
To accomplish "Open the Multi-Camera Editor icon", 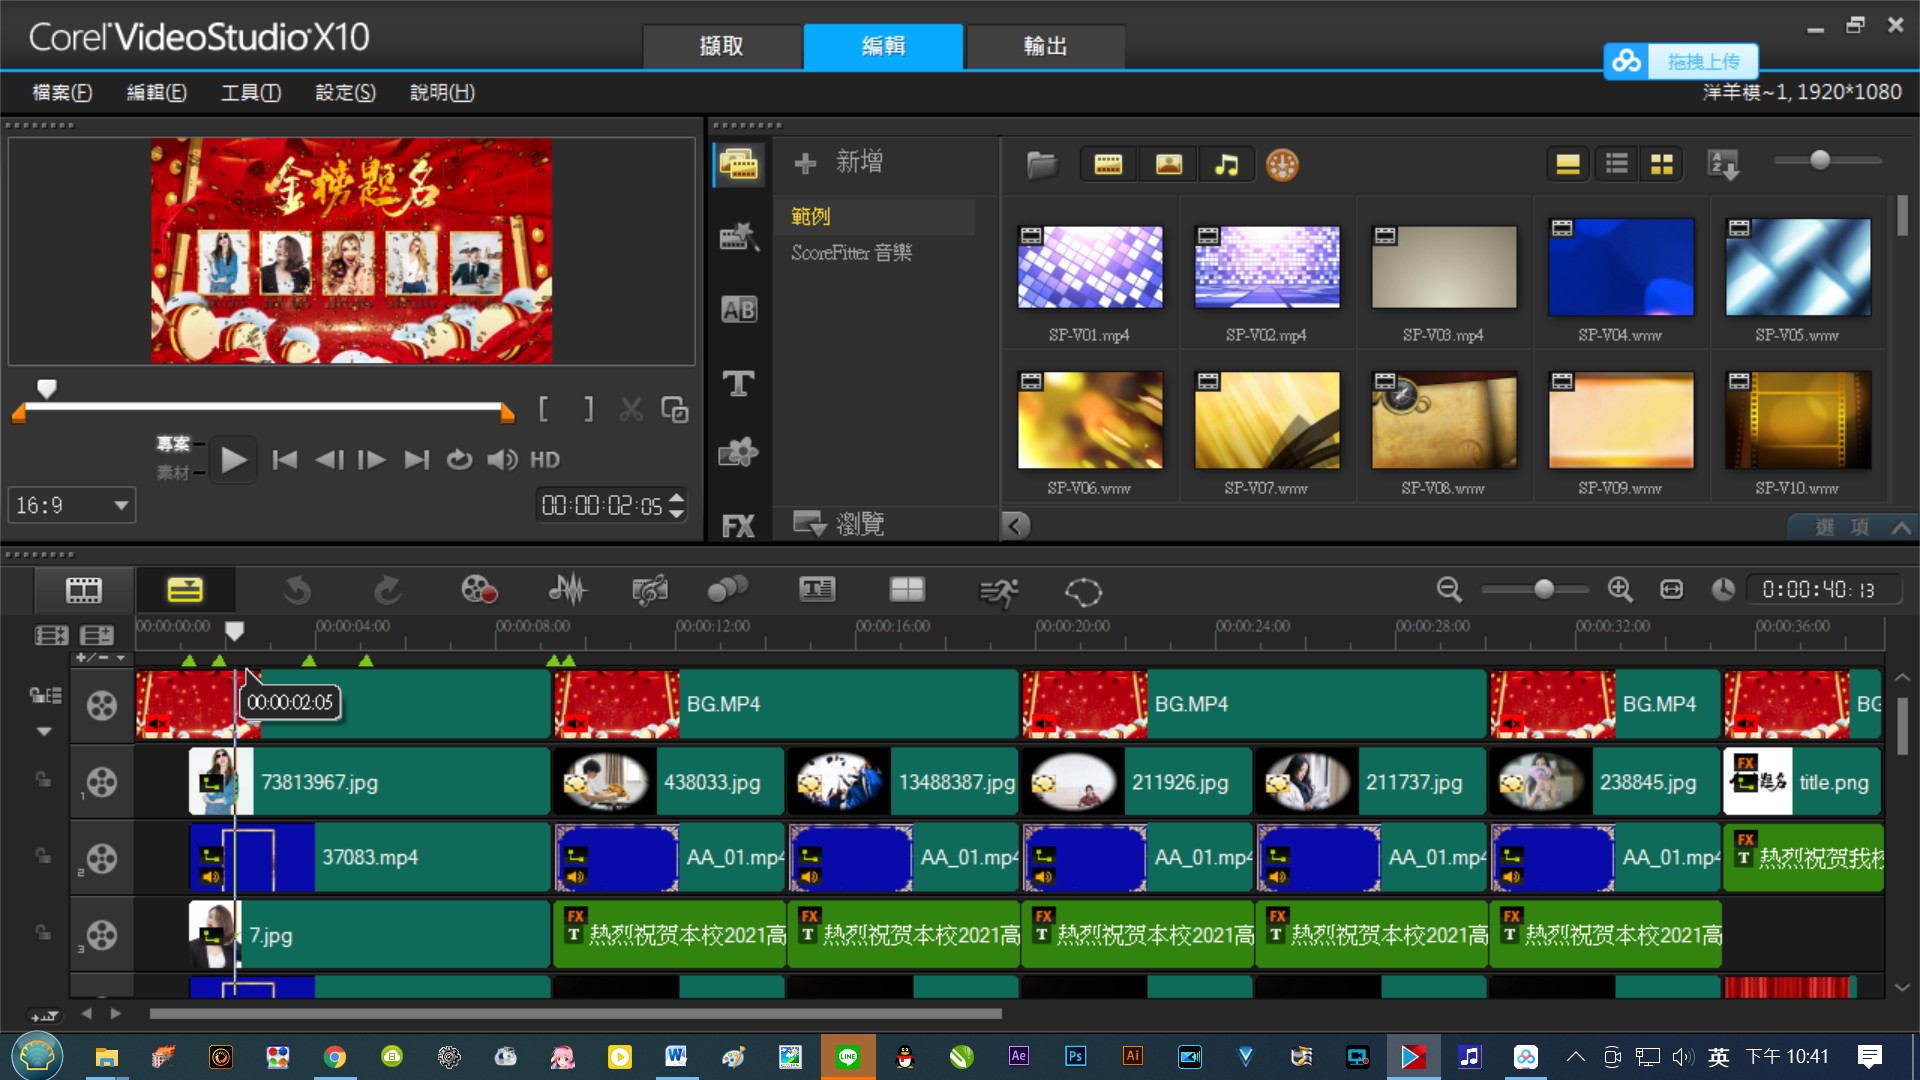I will 907,590.
